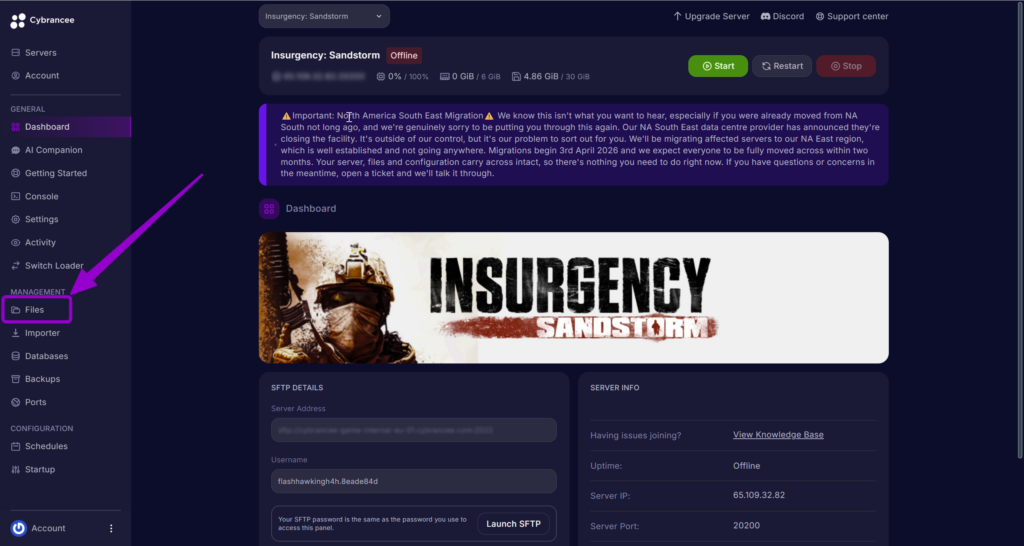Click the Getting Started globe icon
Screen dimensions: 1024x546
click(x=16, y=173)
